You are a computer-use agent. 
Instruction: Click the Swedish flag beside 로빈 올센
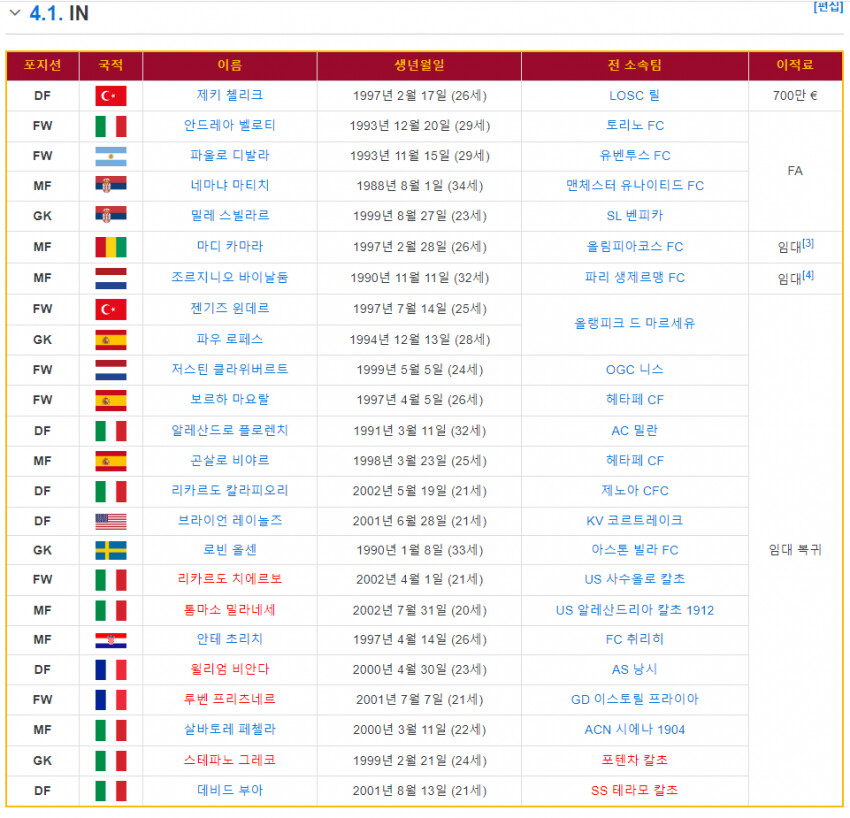pyautogui.click(x=111, y=550)
